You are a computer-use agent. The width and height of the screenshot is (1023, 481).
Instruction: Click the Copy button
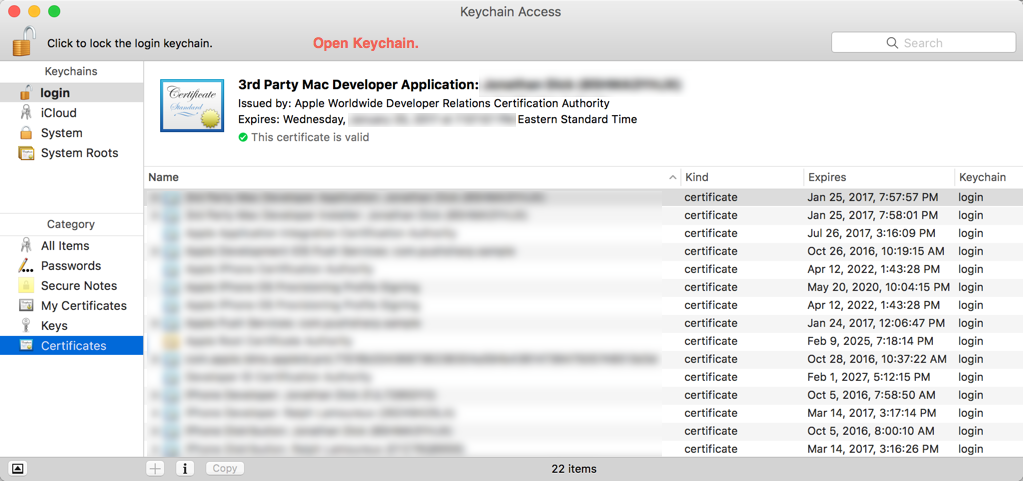[x=225, y=469]
